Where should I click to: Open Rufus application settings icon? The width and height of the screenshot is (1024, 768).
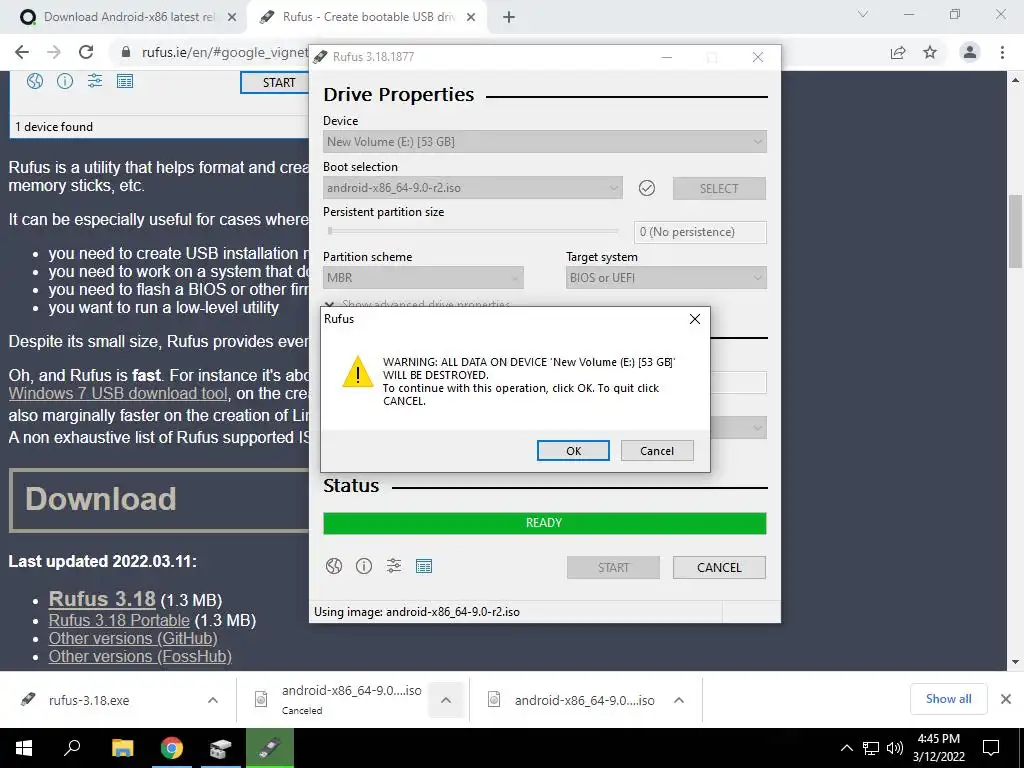(x=394, y=566)
